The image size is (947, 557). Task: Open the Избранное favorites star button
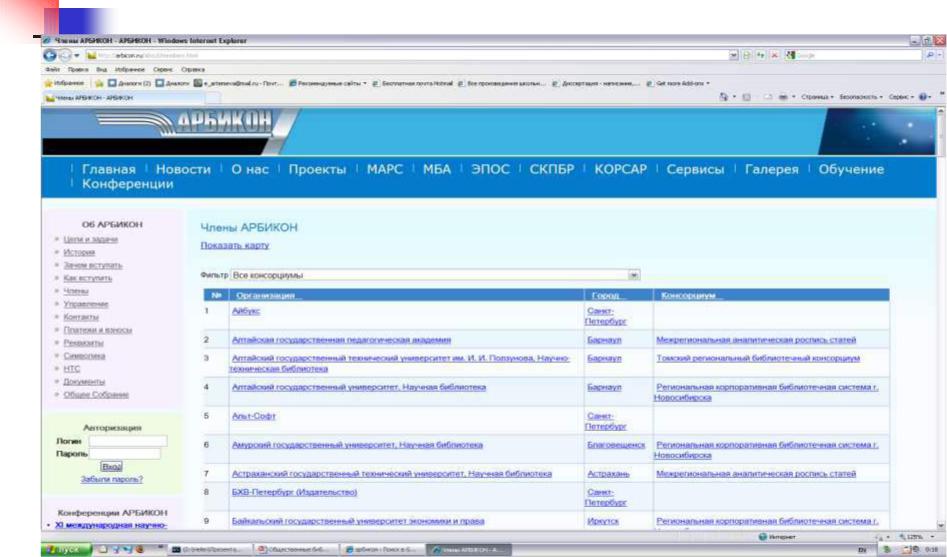tap(64, 83)
